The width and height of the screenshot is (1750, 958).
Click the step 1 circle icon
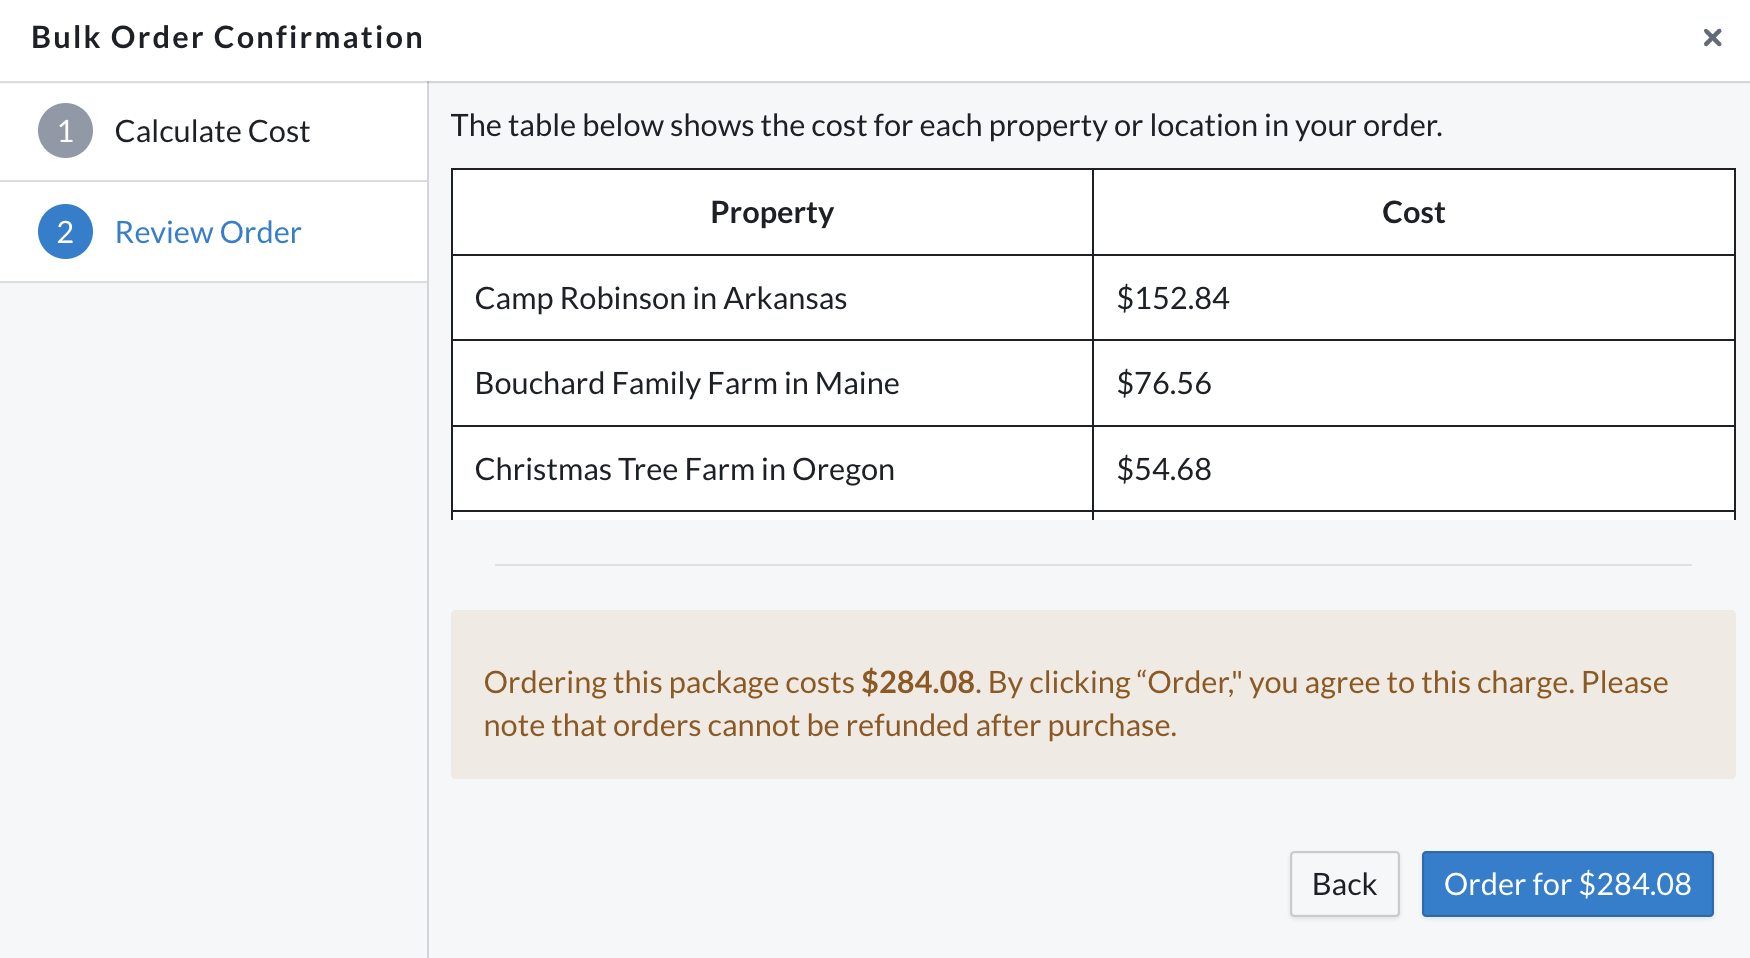(65, 131)
